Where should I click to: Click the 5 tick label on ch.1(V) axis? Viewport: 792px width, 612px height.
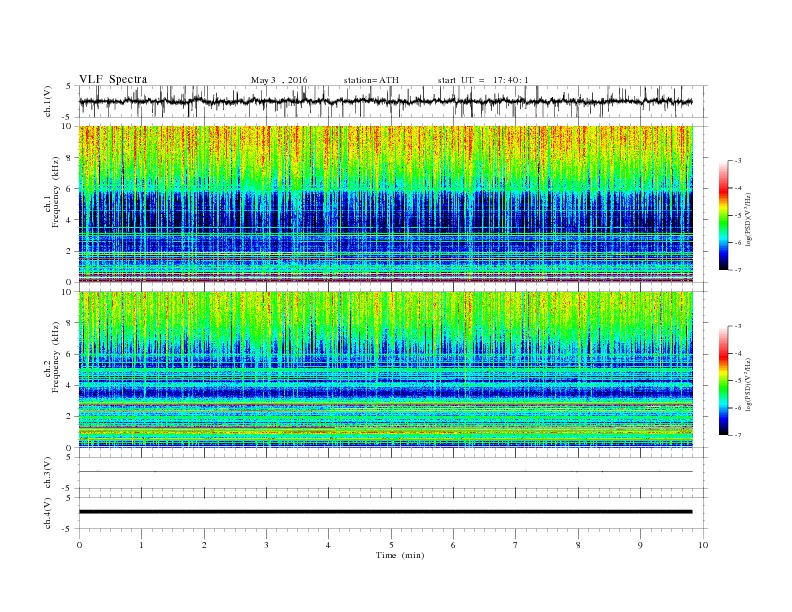click(69, 86)
